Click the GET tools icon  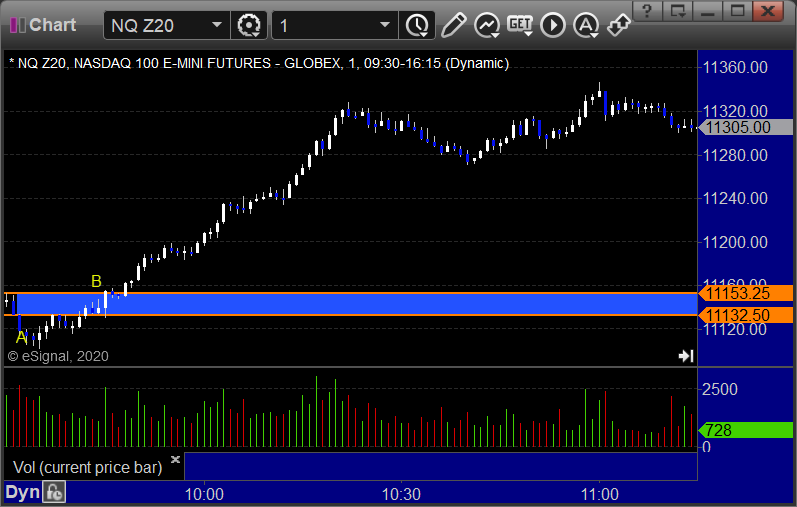point(520,25)
